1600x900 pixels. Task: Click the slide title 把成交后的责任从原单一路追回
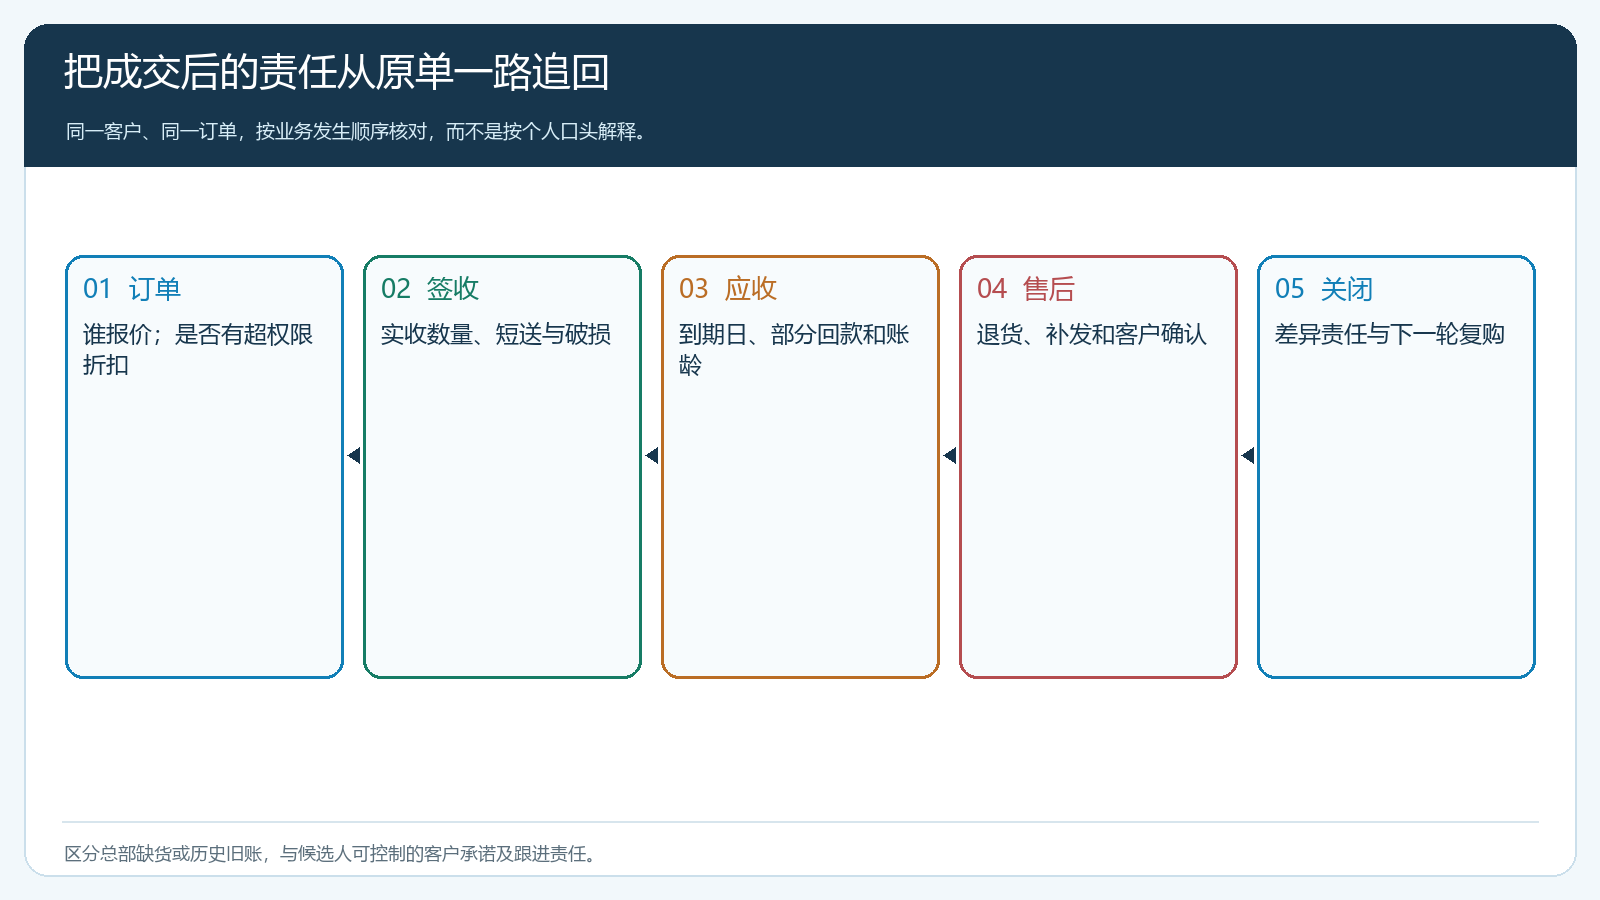pyautogui.click(x=337, y=72)
